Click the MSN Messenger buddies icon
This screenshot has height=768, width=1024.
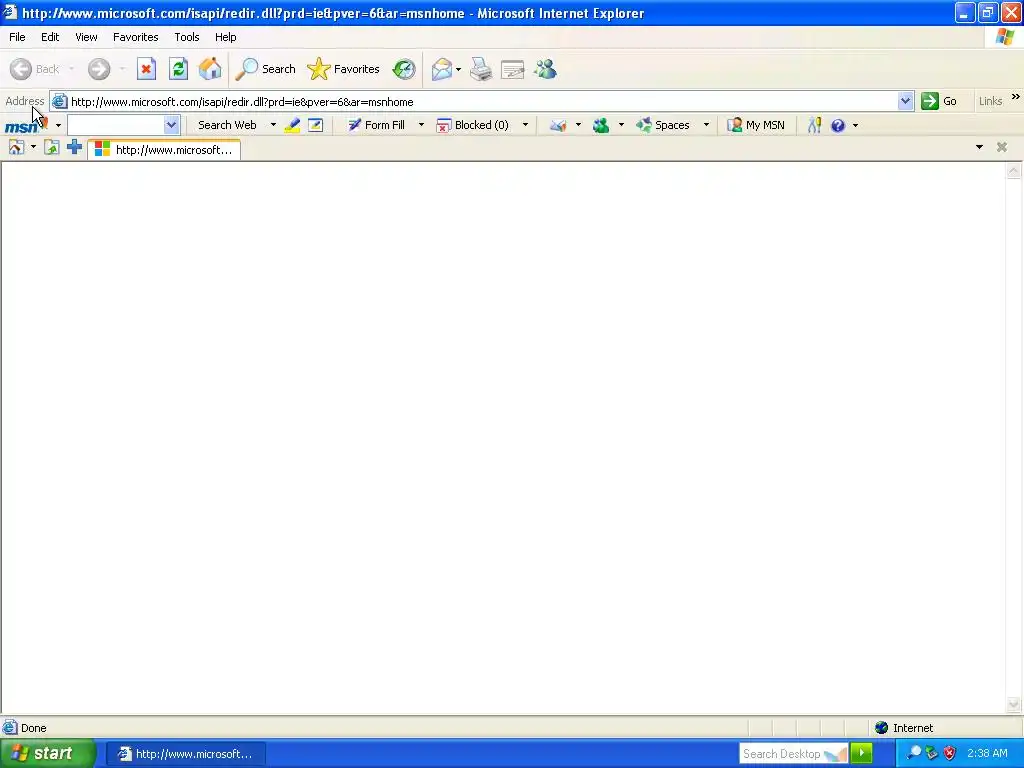click(601, 125)
